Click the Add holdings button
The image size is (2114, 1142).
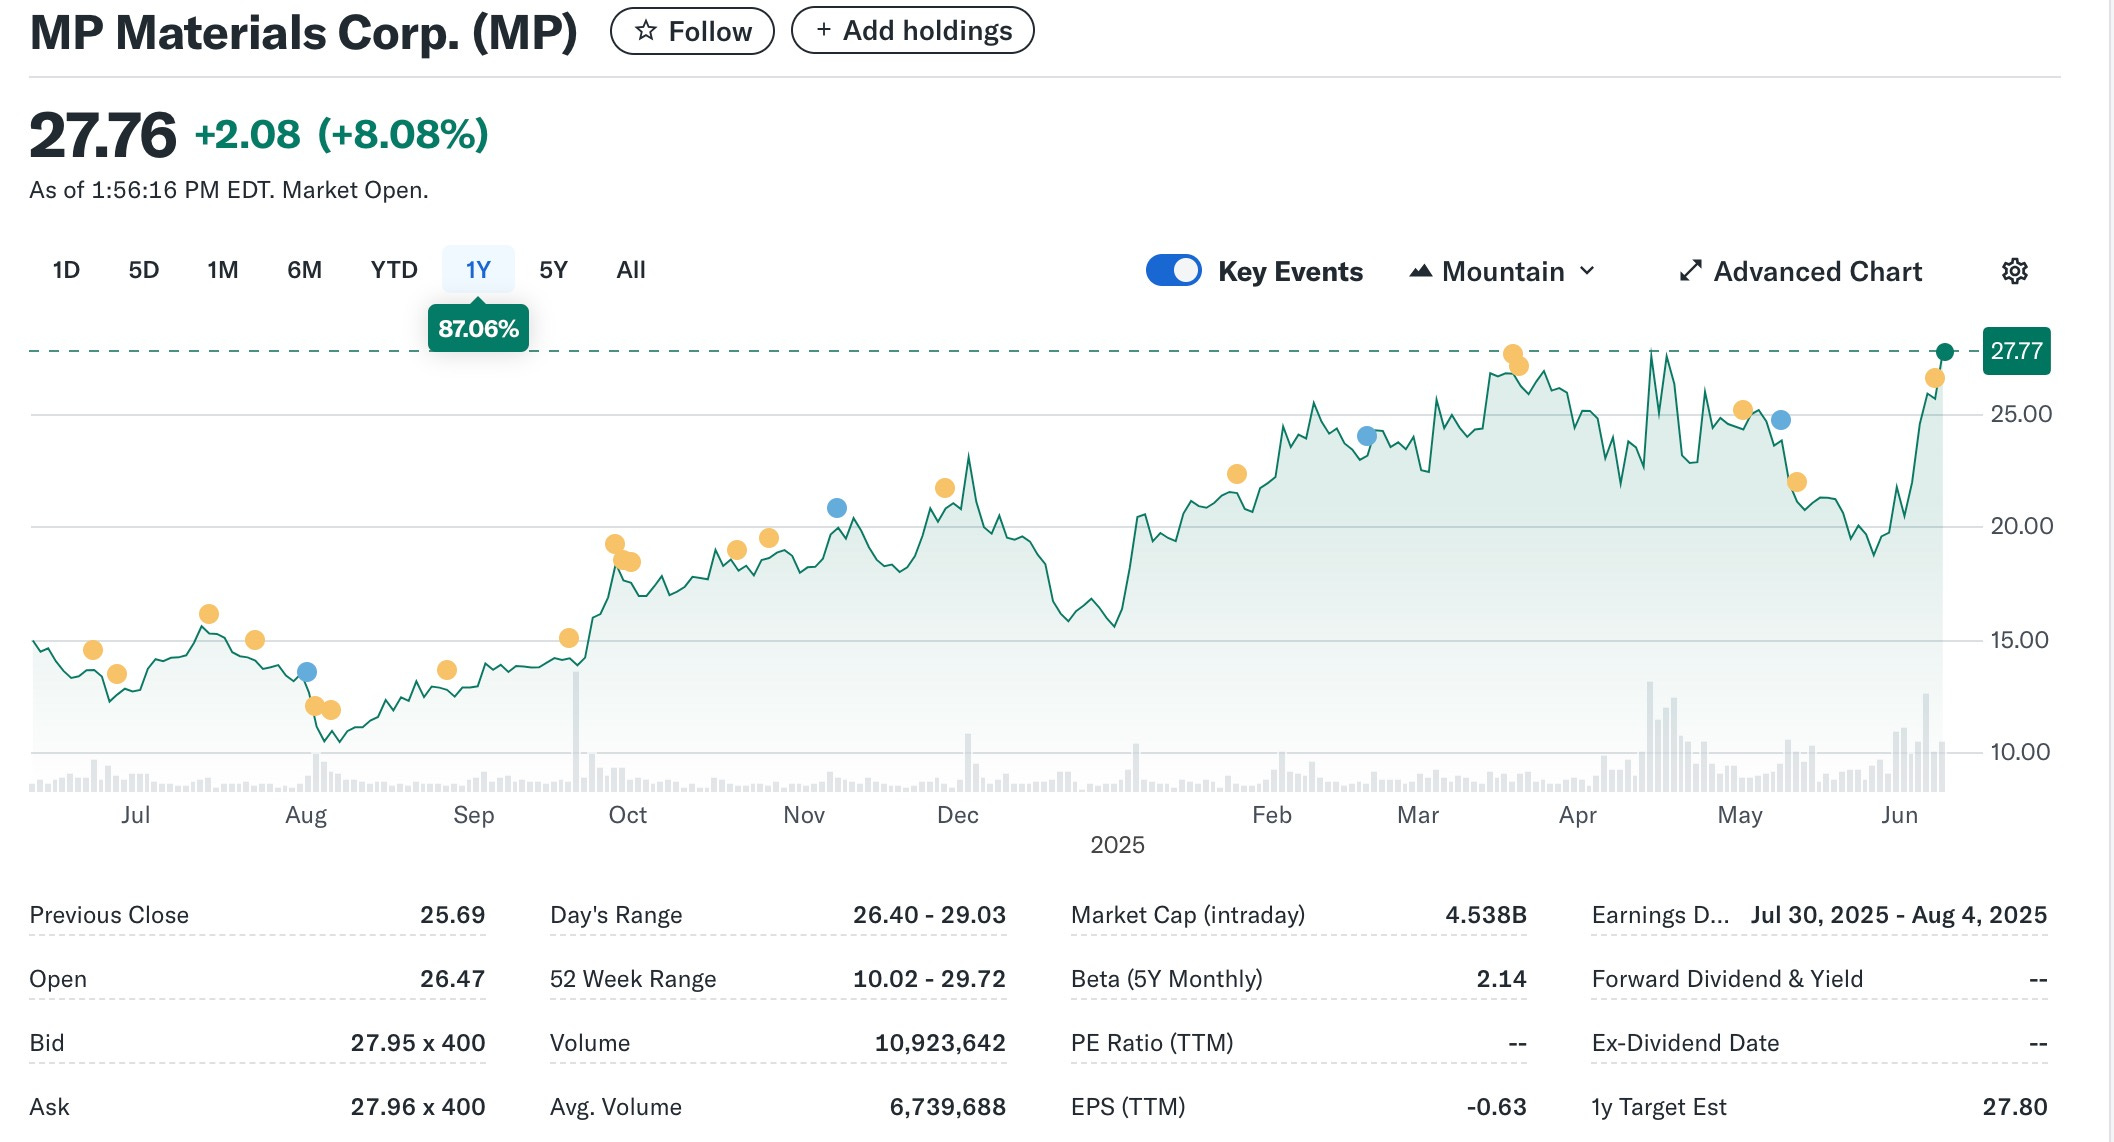912,31
